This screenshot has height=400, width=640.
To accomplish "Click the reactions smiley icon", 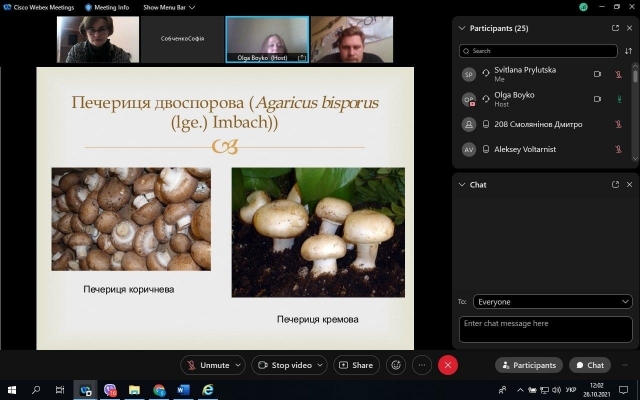I will (x=397, y=365).
